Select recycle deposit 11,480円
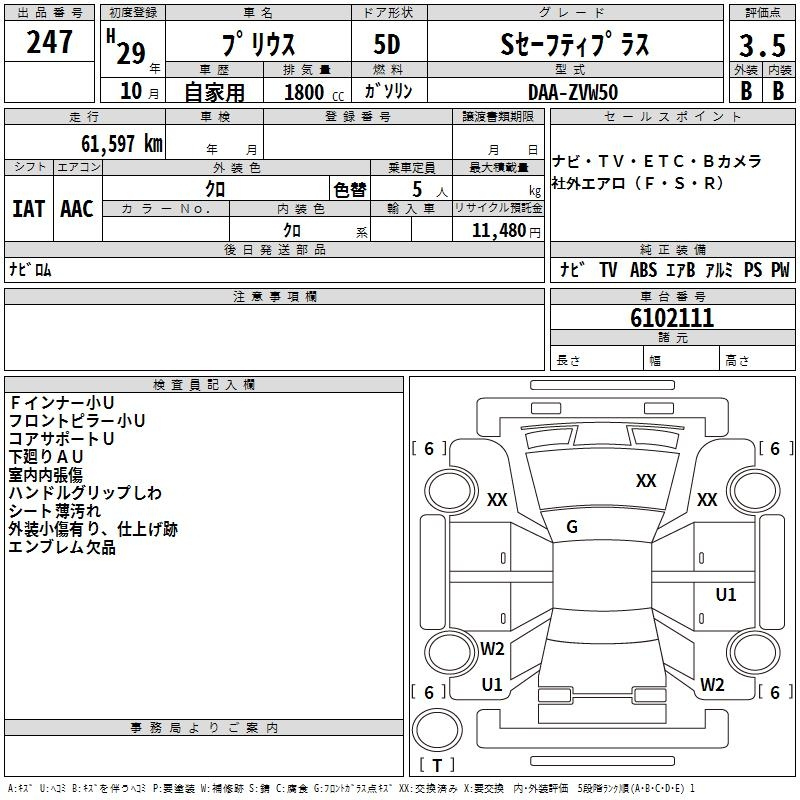 pyautogui.click(x=506, y=231)
